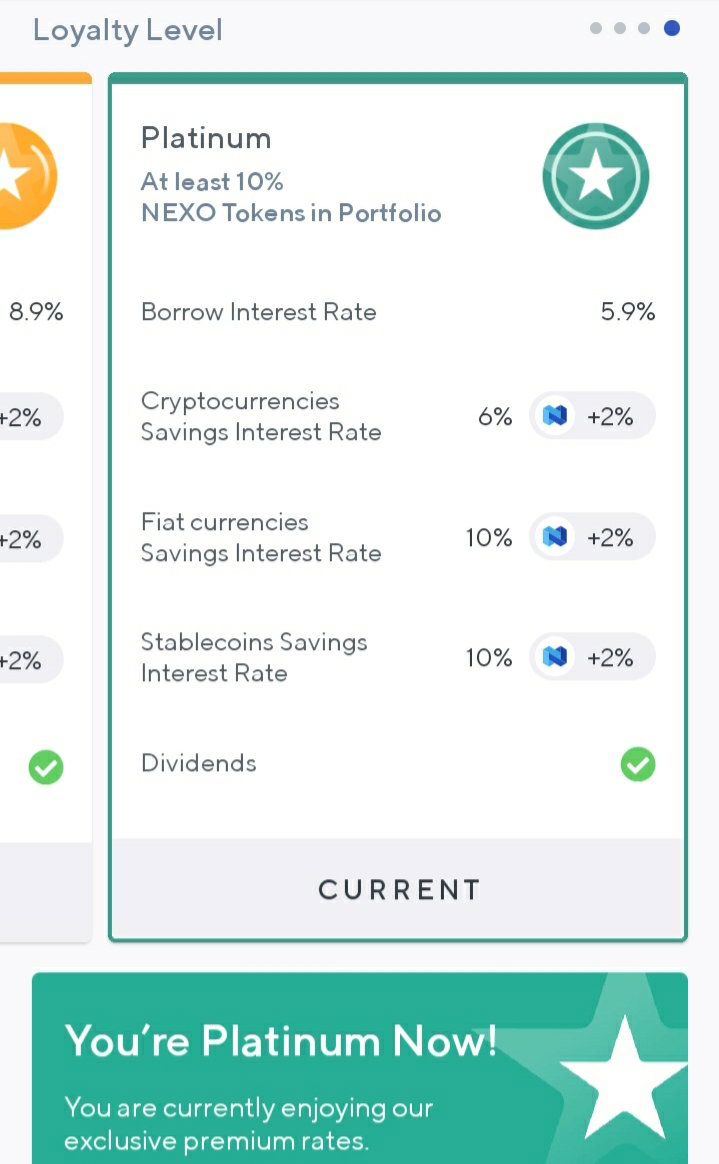719x1164 pixels.
Task: Tap the CURRENT button on Platinum card
Action: [x=398, y=889]
